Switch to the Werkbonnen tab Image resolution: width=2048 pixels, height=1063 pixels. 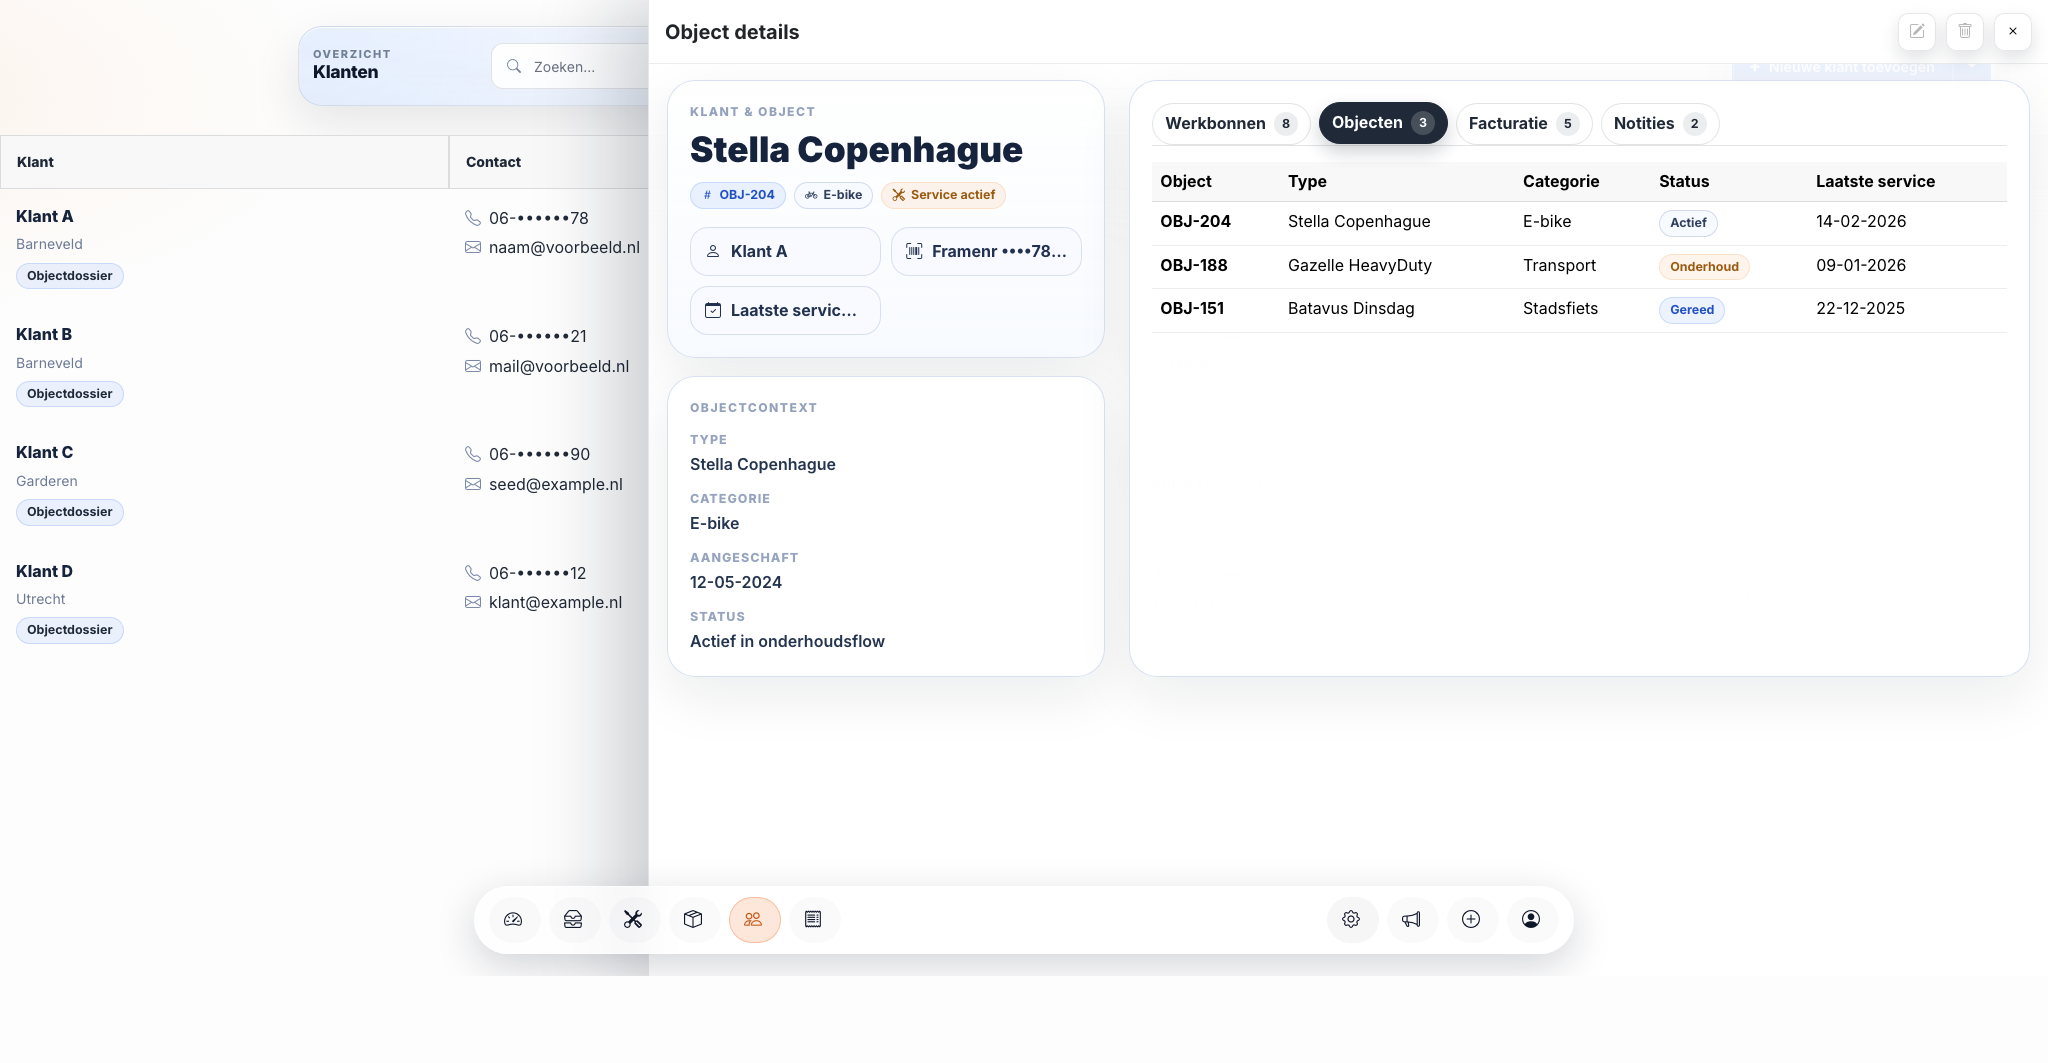pos(1231,123)
